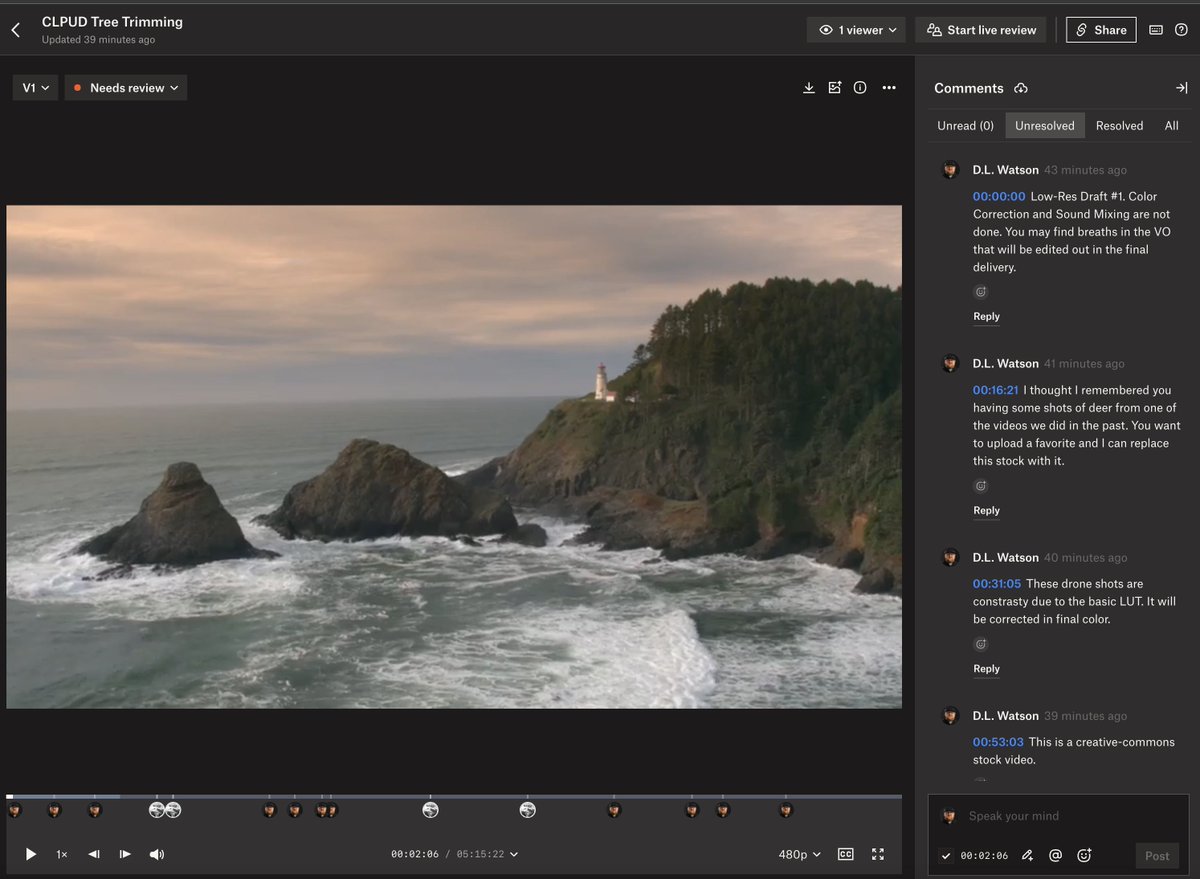Open the drawing annotation tool
Screen dimensions: 1200x879
pyautogui.click(x=1027, y=855)
